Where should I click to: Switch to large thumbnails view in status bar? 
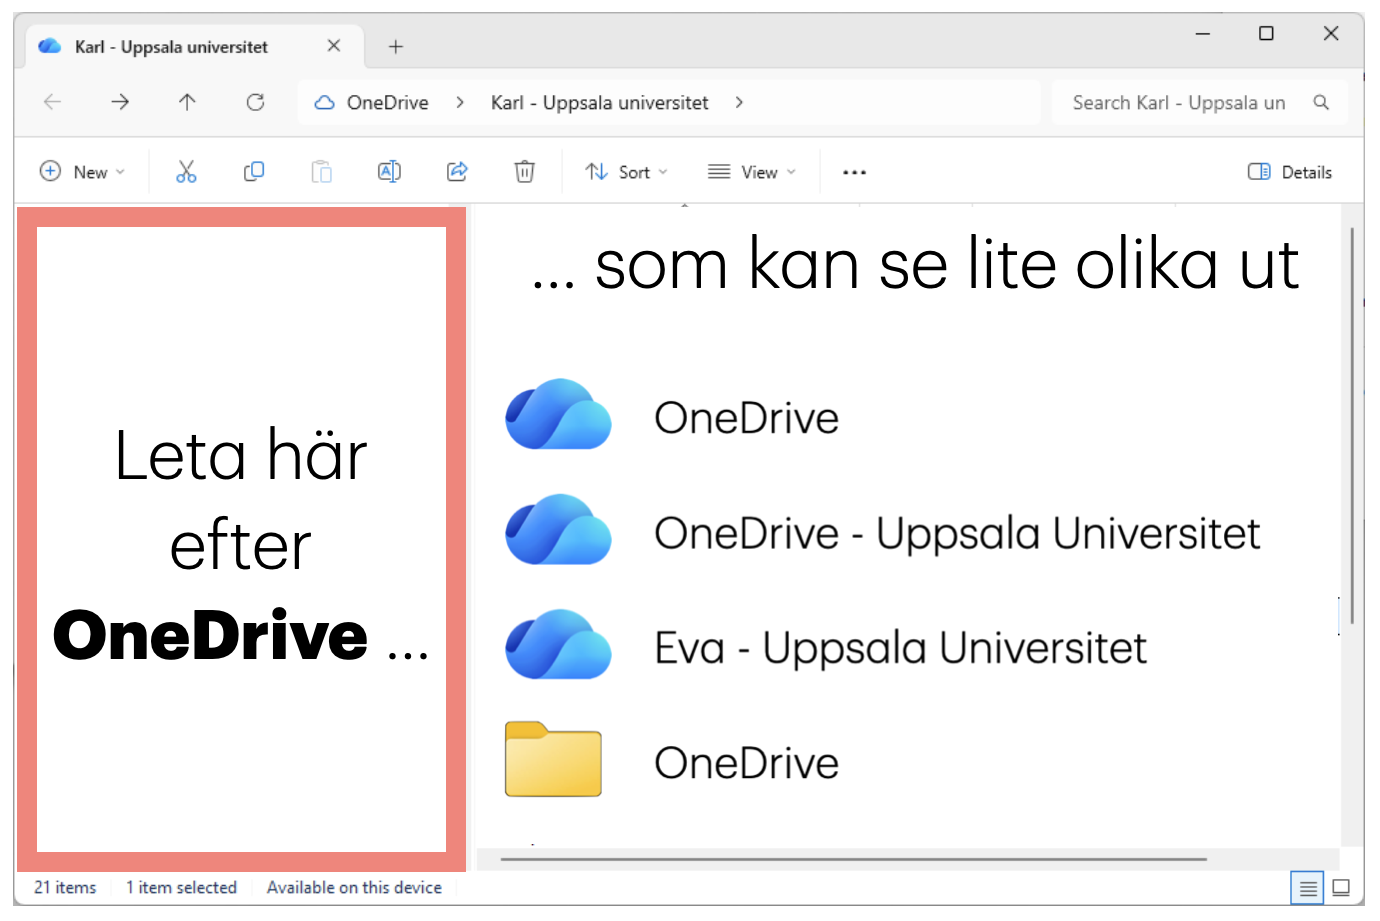[1341, 887]
